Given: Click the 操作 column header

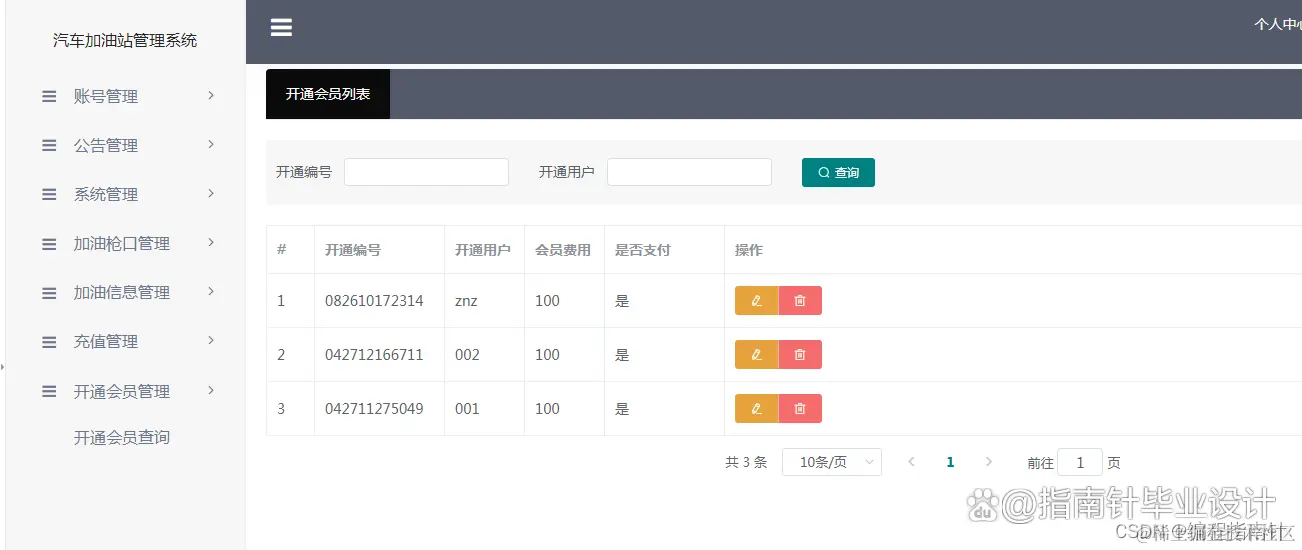Looking at the screenshot, I should point(749,250).
